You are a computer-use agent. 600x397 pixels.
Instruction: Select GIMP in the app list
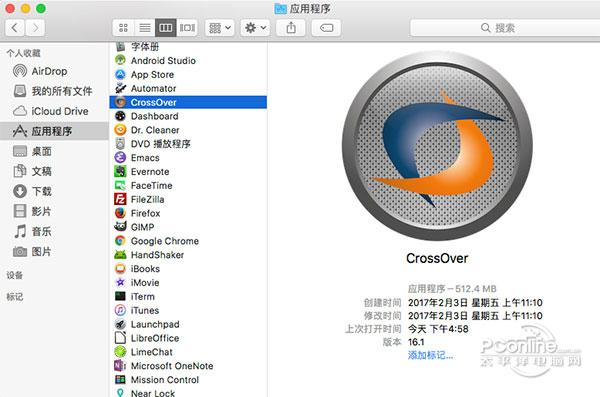click(x=188, y=227)
